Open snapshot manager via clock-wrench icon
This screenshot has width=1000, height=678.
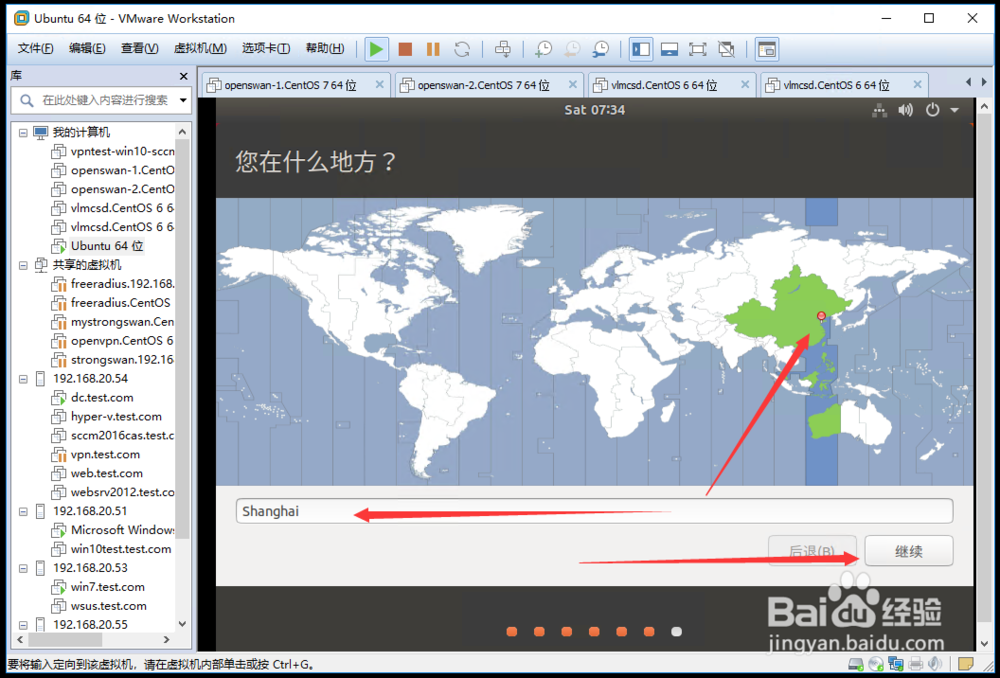[600, 49]
